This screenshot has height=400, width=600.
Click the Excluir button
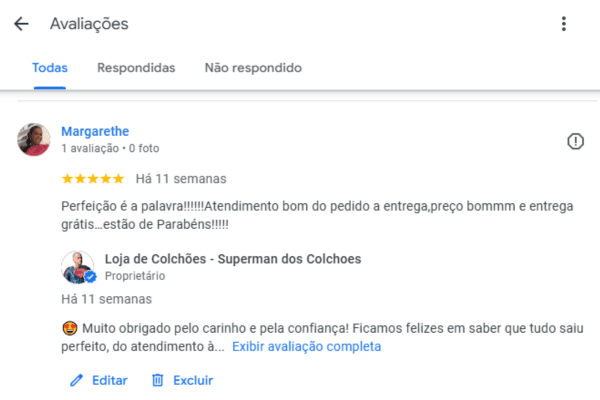coord(182,380)
